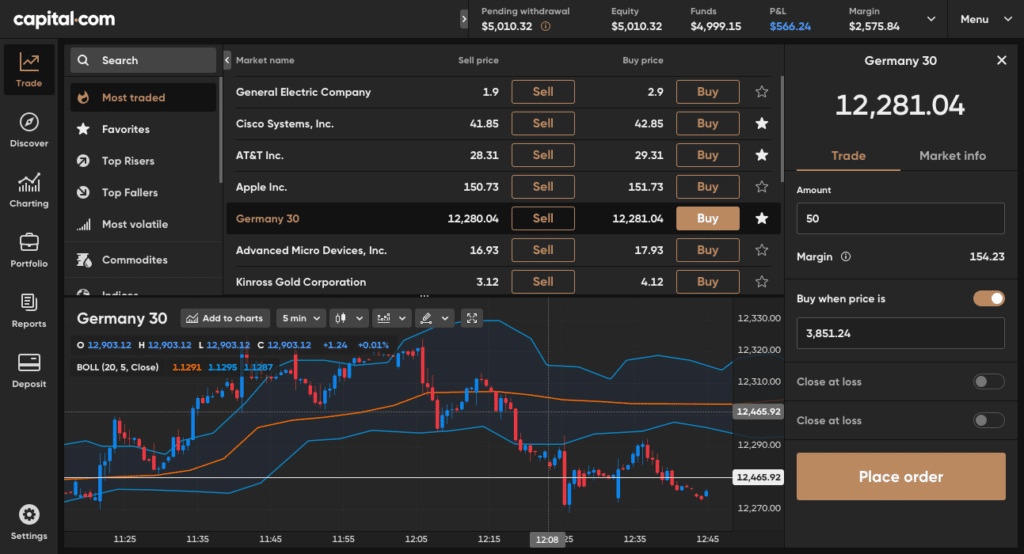The height and width of the screenshot is (554, 1024).
Task: Click Sell for AT&T Inc.
Action: pyautogui.click(x=543, y=155)
